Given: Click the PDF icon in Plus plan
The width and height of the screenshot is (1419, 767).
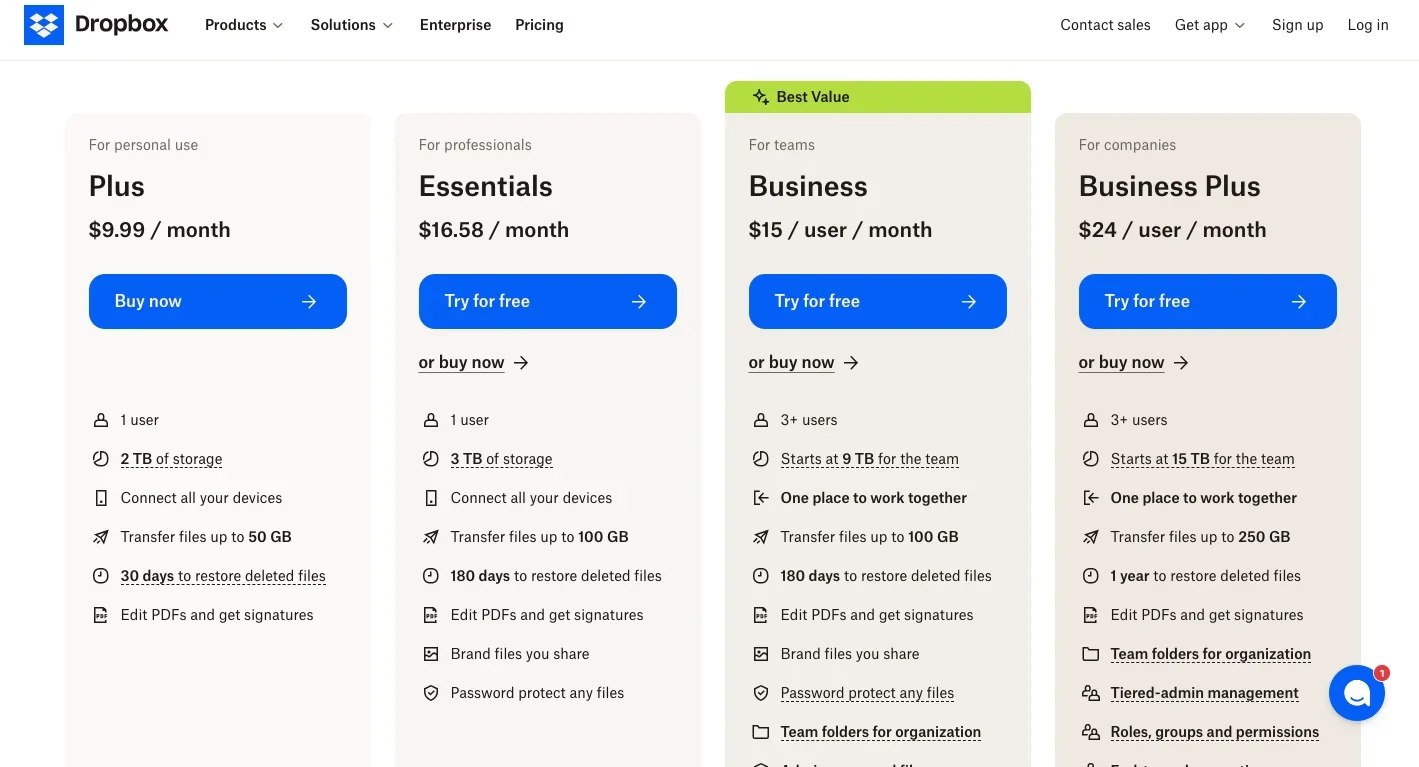Looking at the screenshot, I should (x=100, y=615).
